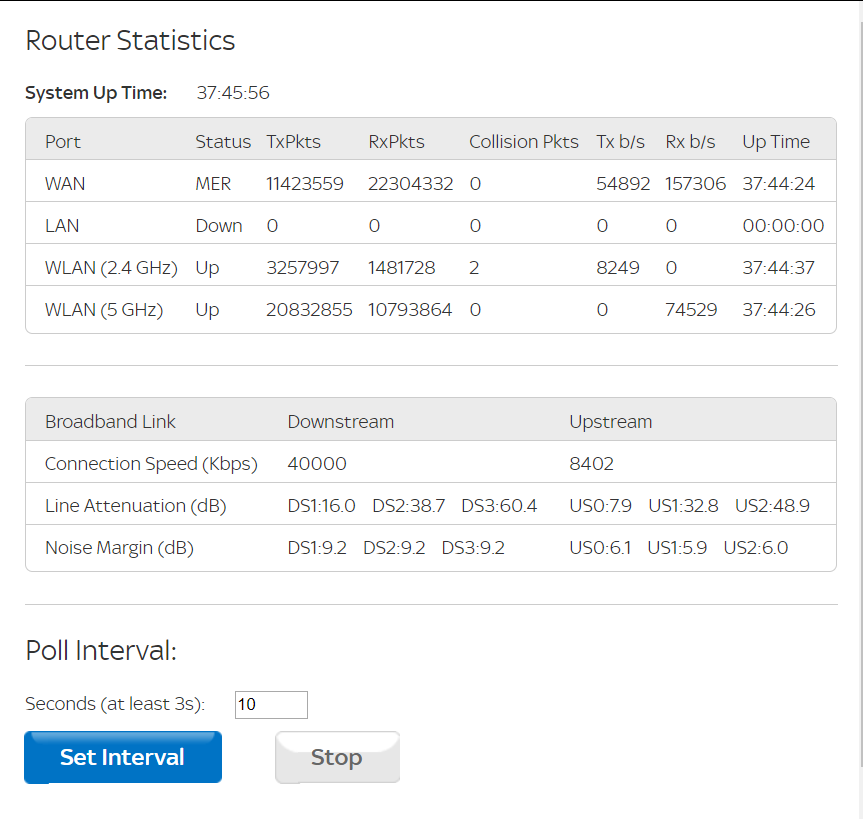Screen dimensions: 863x819
Task: Select the Downstream column header
Action: (x=340, y=421)
